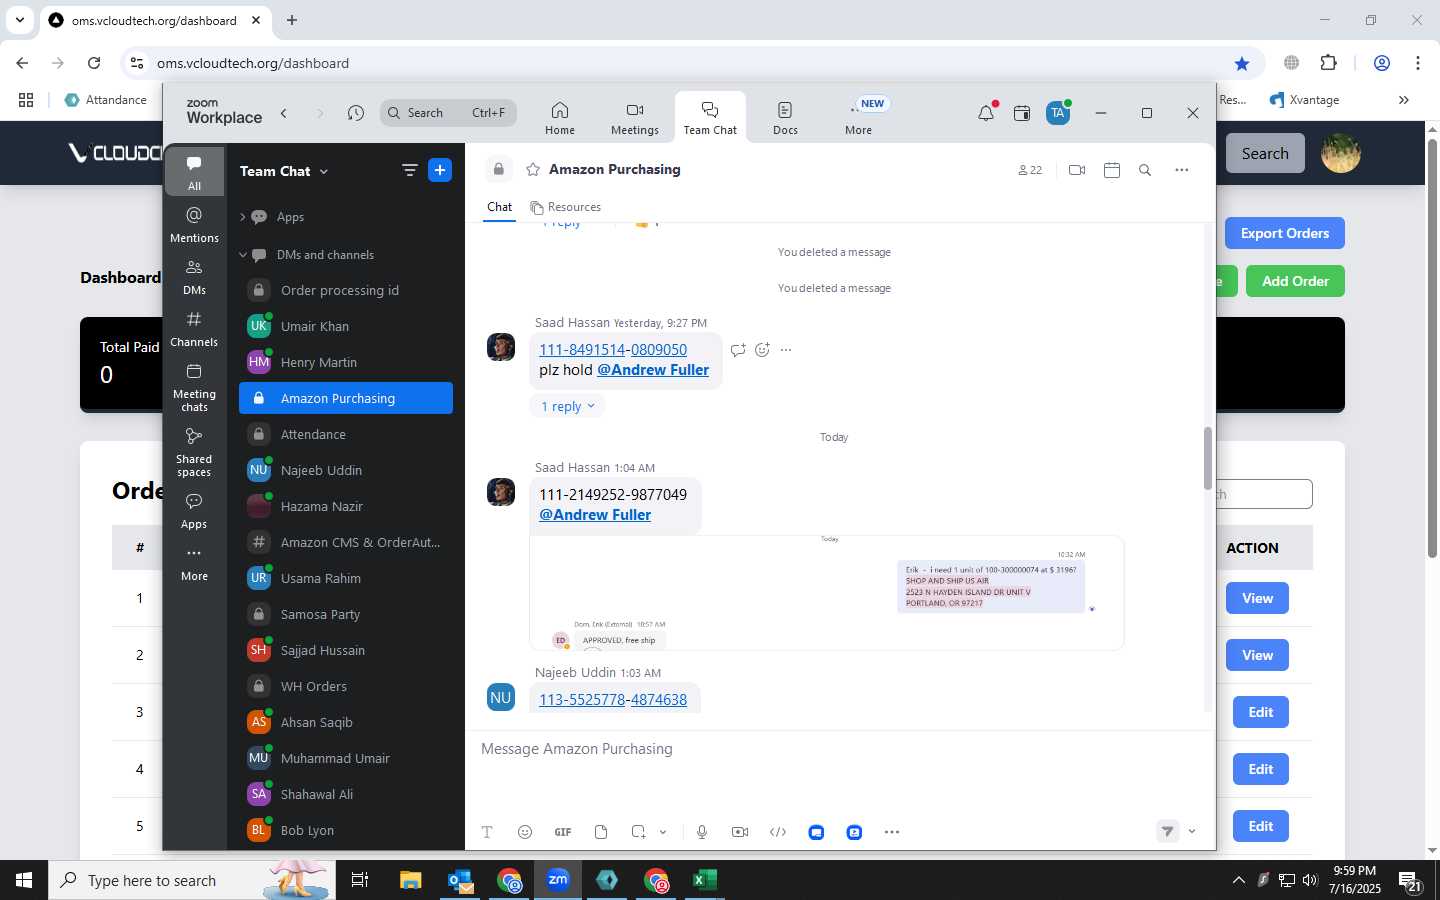This screenshot has width=1440, height=900.
Task: Insert a code snippet from the toolbar
Action: click(x=778, y=832)
